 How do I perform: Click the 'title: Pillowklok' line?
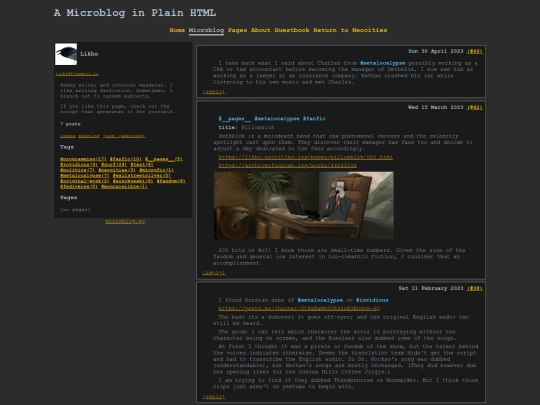pos(246,127)
